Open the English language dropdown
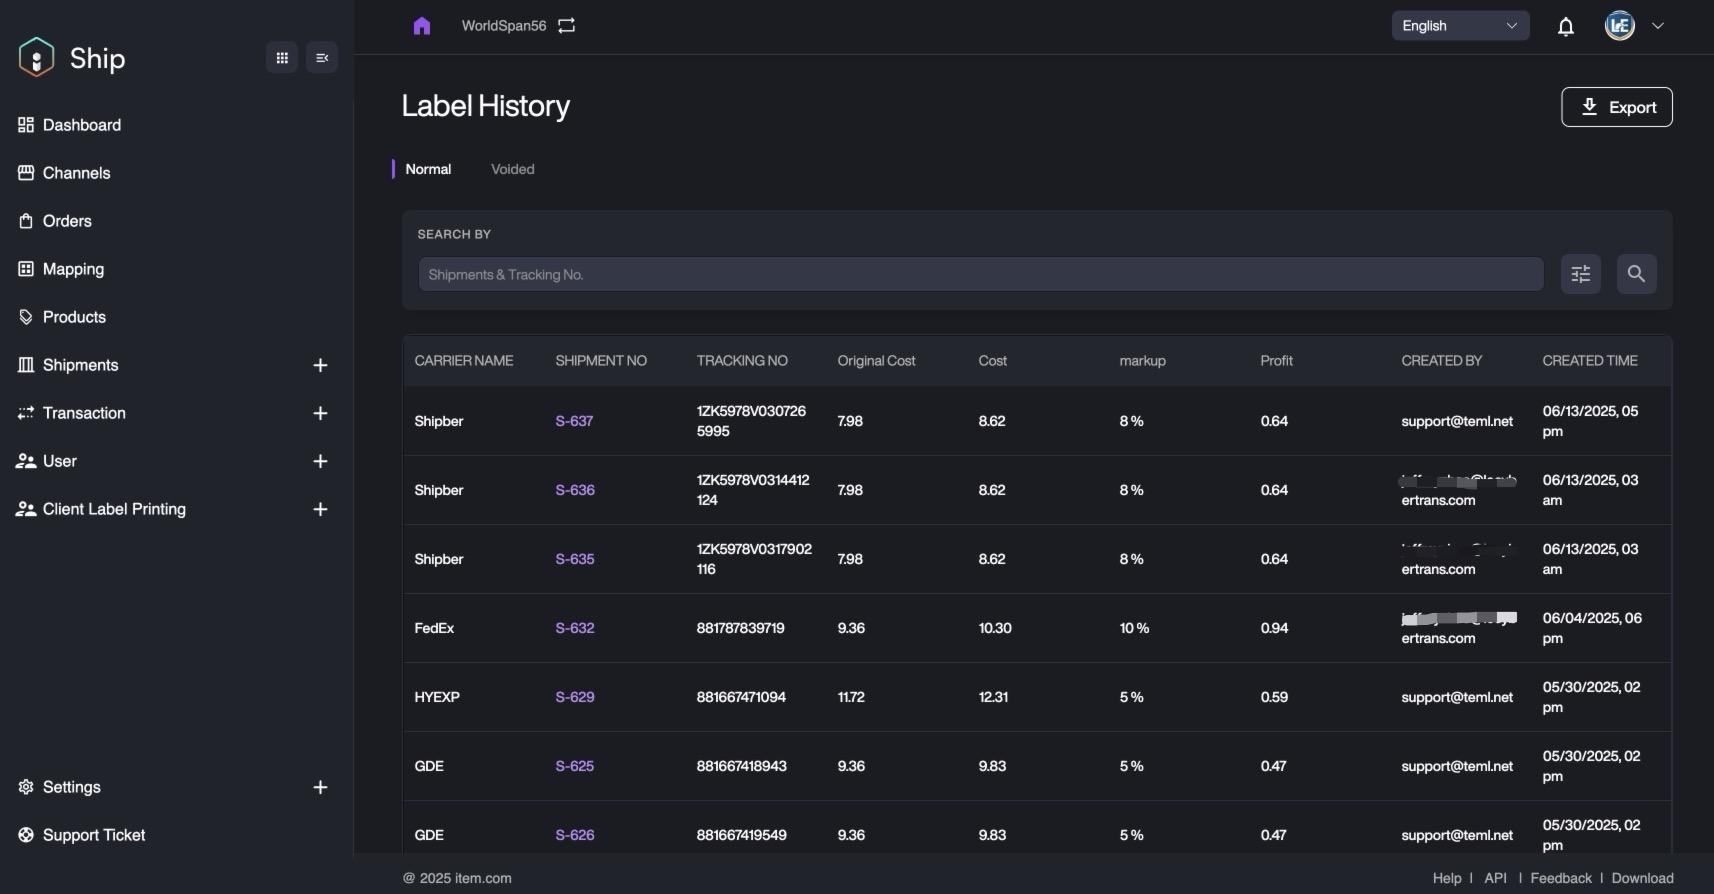Screen dimensions: 1714x894 (x=1459, y=26)
